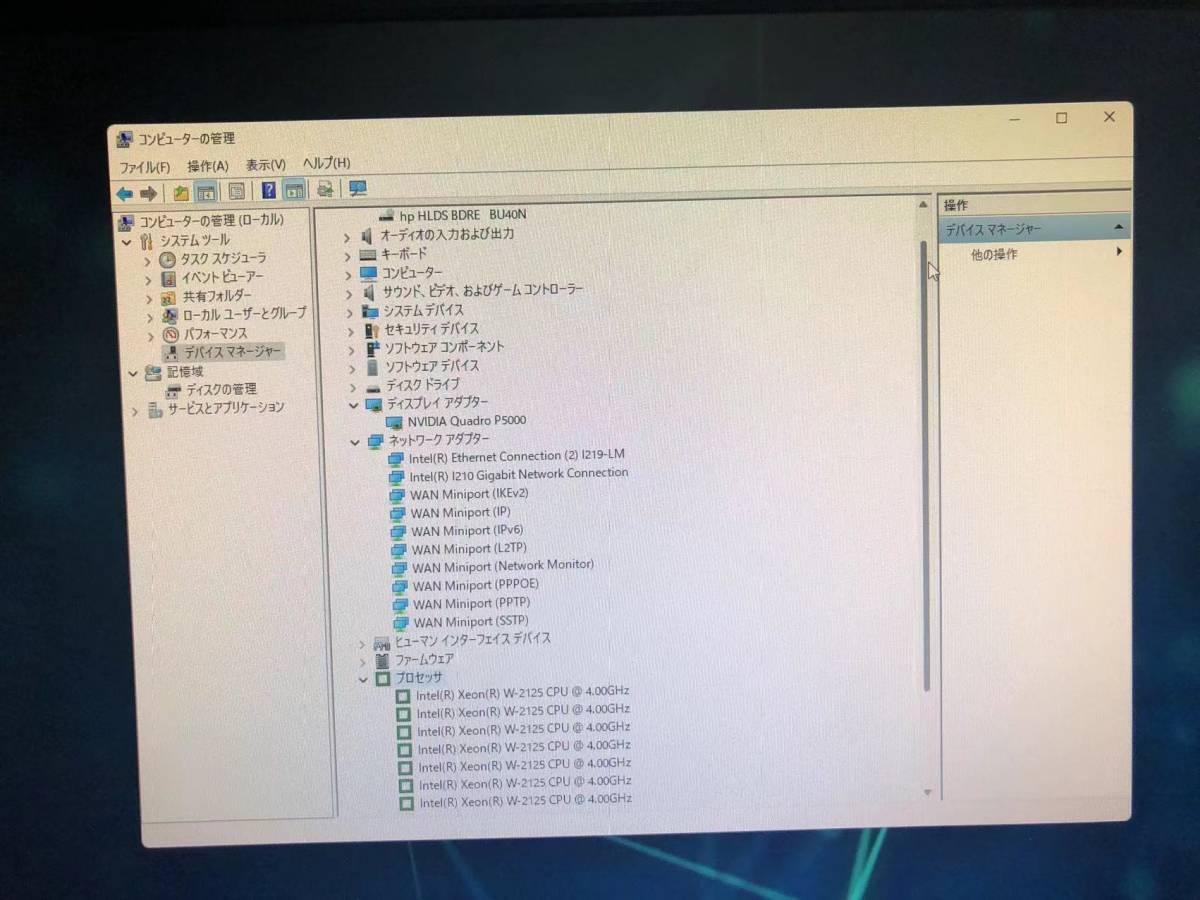The height and width of the screenshot is (900, 1200).
Task: Collapse the システム ツール tree node
Action: (127, 242)
